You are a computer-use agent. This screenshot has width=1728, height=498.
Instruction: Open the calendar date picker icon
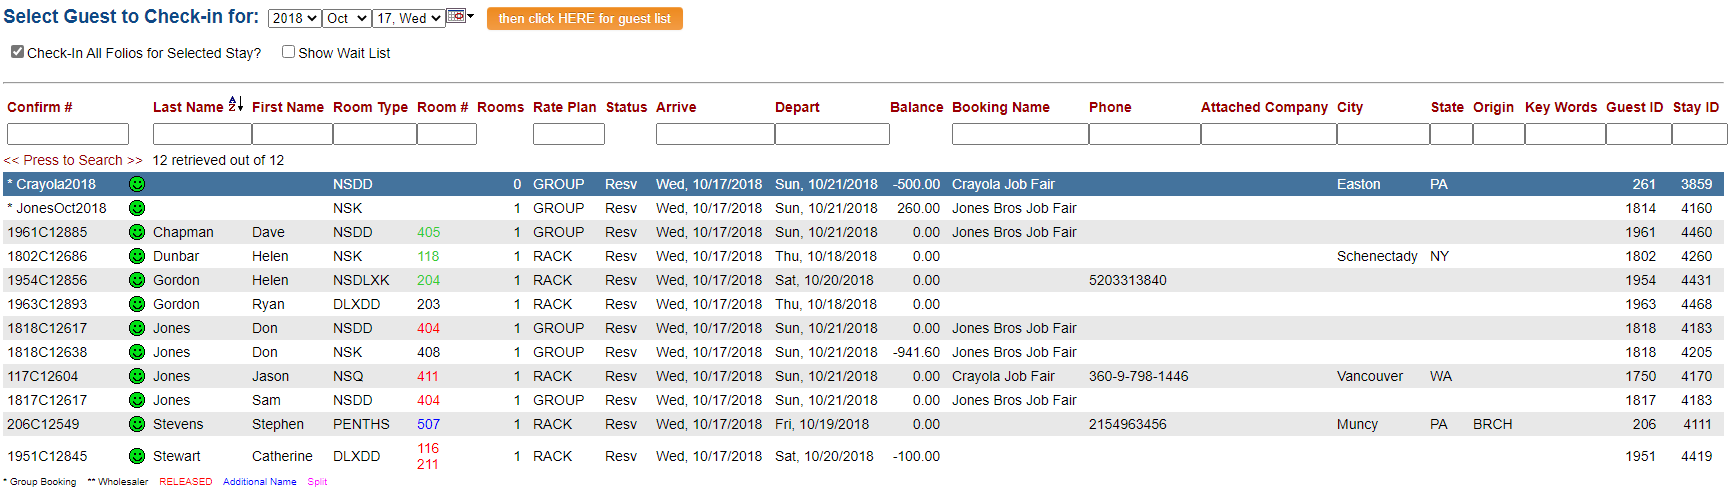(x=456, y=16)
